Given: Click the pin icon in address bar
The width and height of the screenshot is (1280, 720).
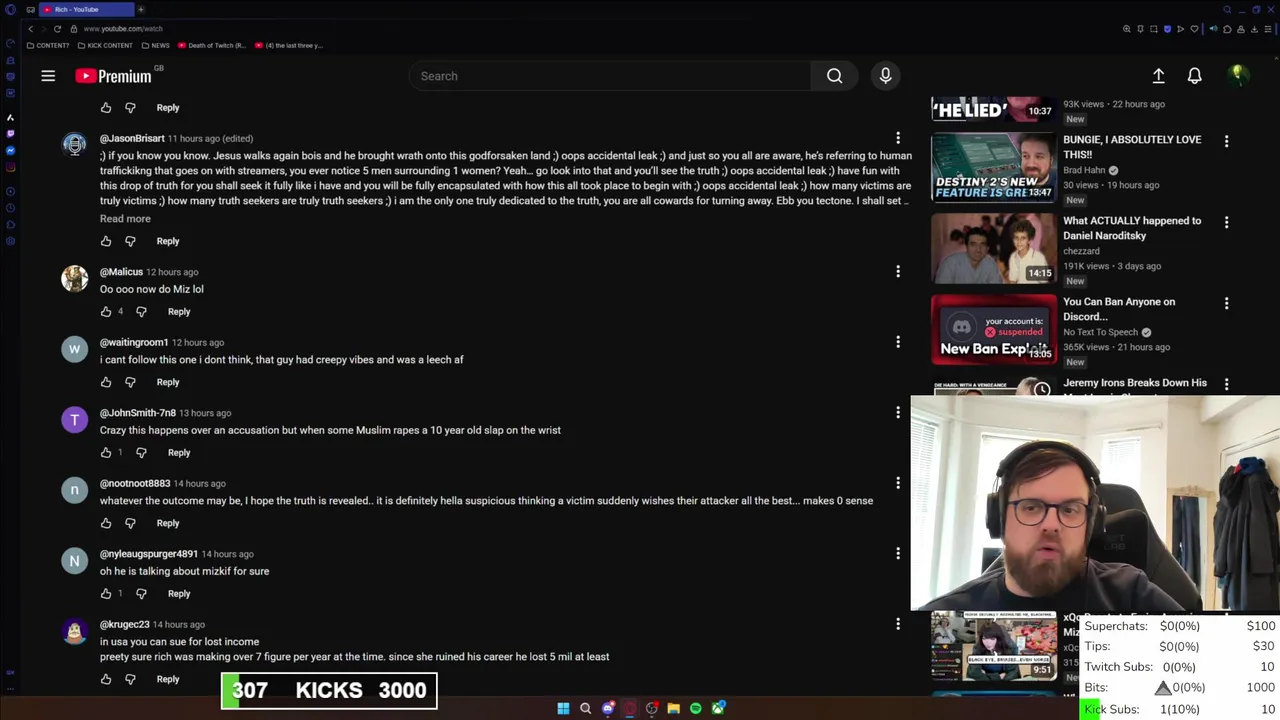Looking at the screenshot, I should tap(1140, 29).
